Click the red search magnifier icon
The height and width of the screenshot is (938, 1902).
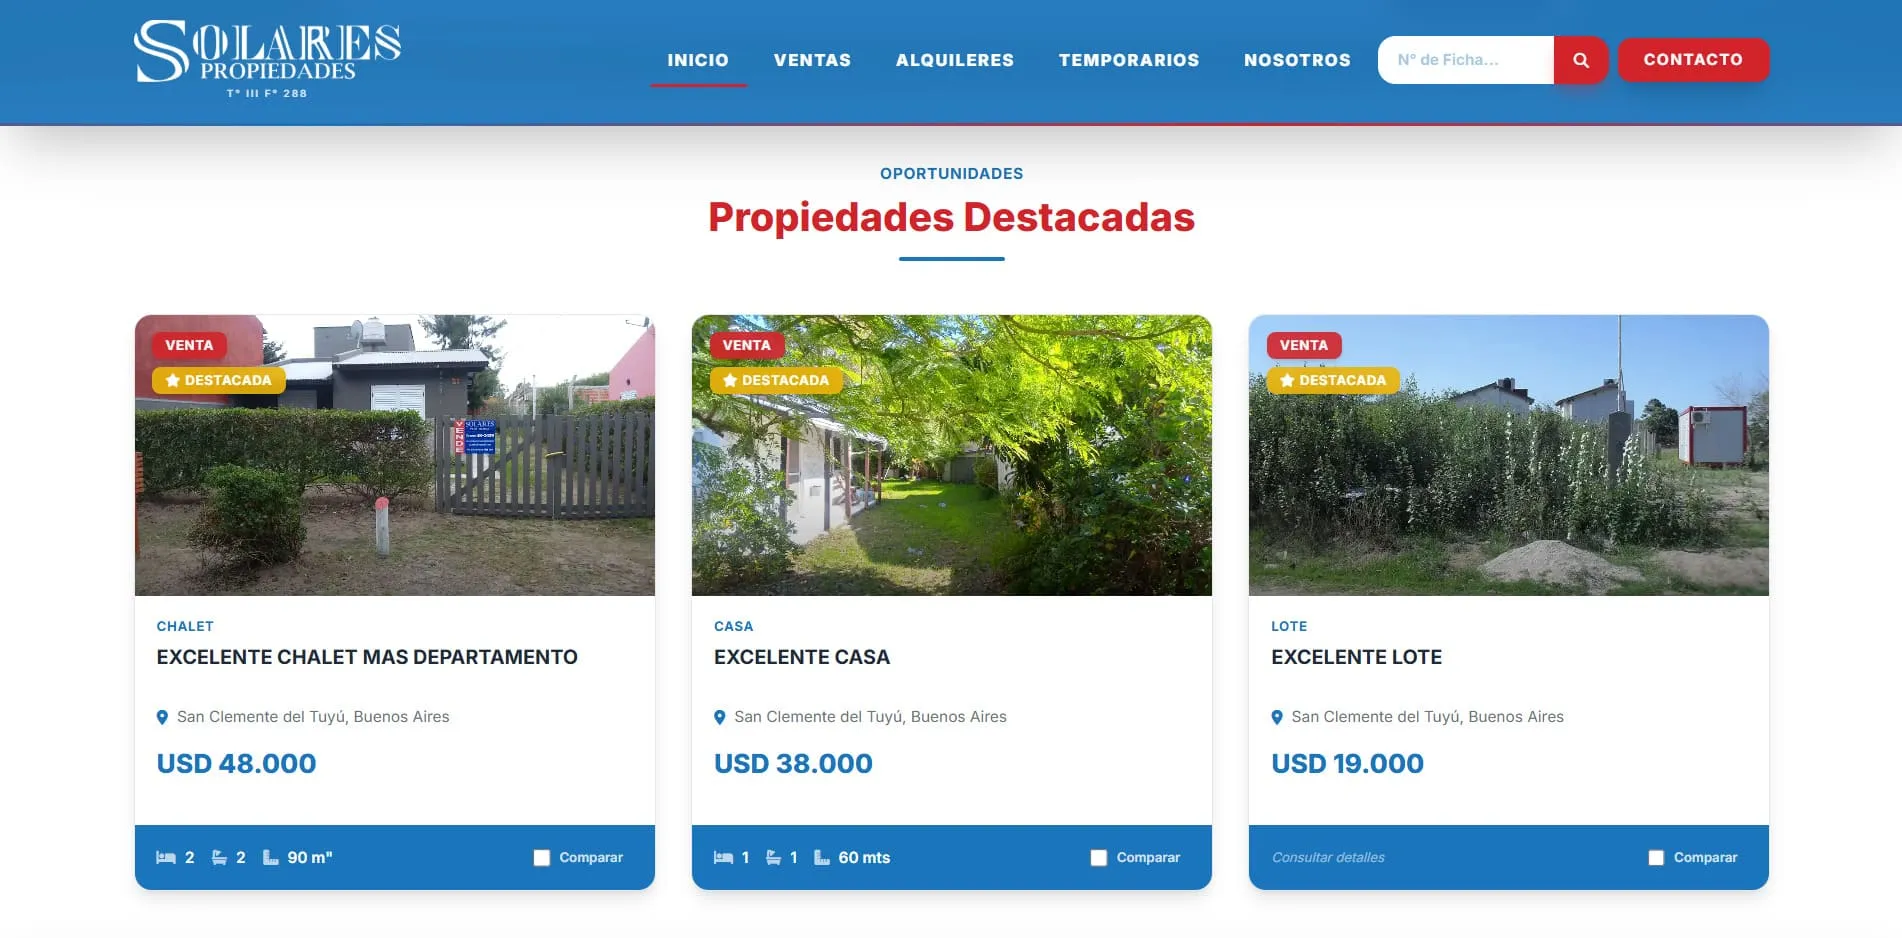click(x=1580, y=60)
